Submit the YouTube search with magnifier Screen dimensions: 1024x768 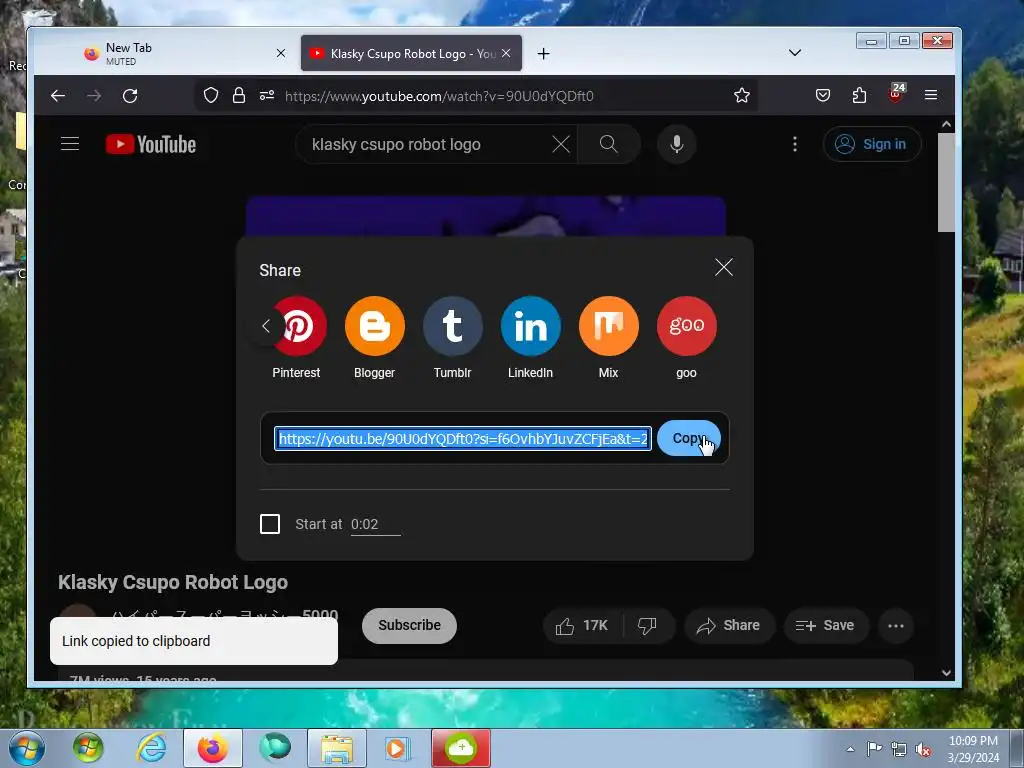pos(609,144)
